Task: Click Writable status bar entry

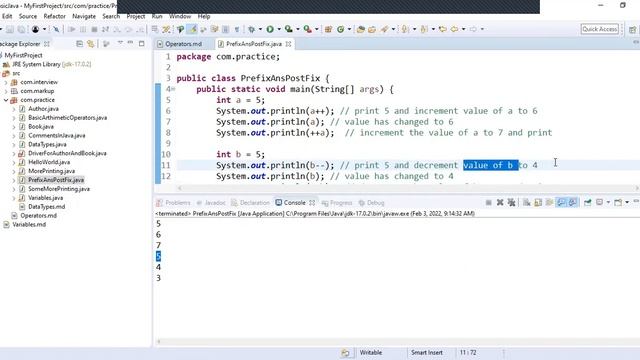Action: pyautogui.click(x=371, y=353)
